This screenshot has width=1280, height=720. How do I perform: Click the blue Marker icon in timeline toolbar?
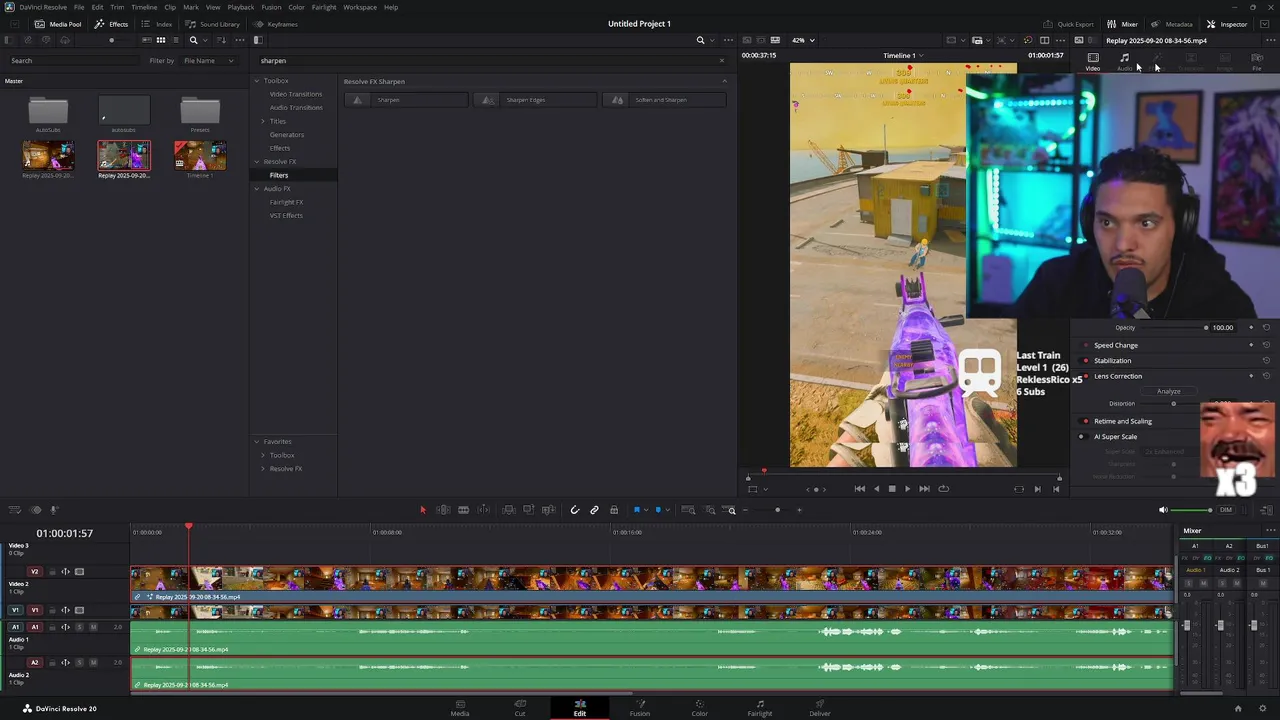click(x=658, y=510)
